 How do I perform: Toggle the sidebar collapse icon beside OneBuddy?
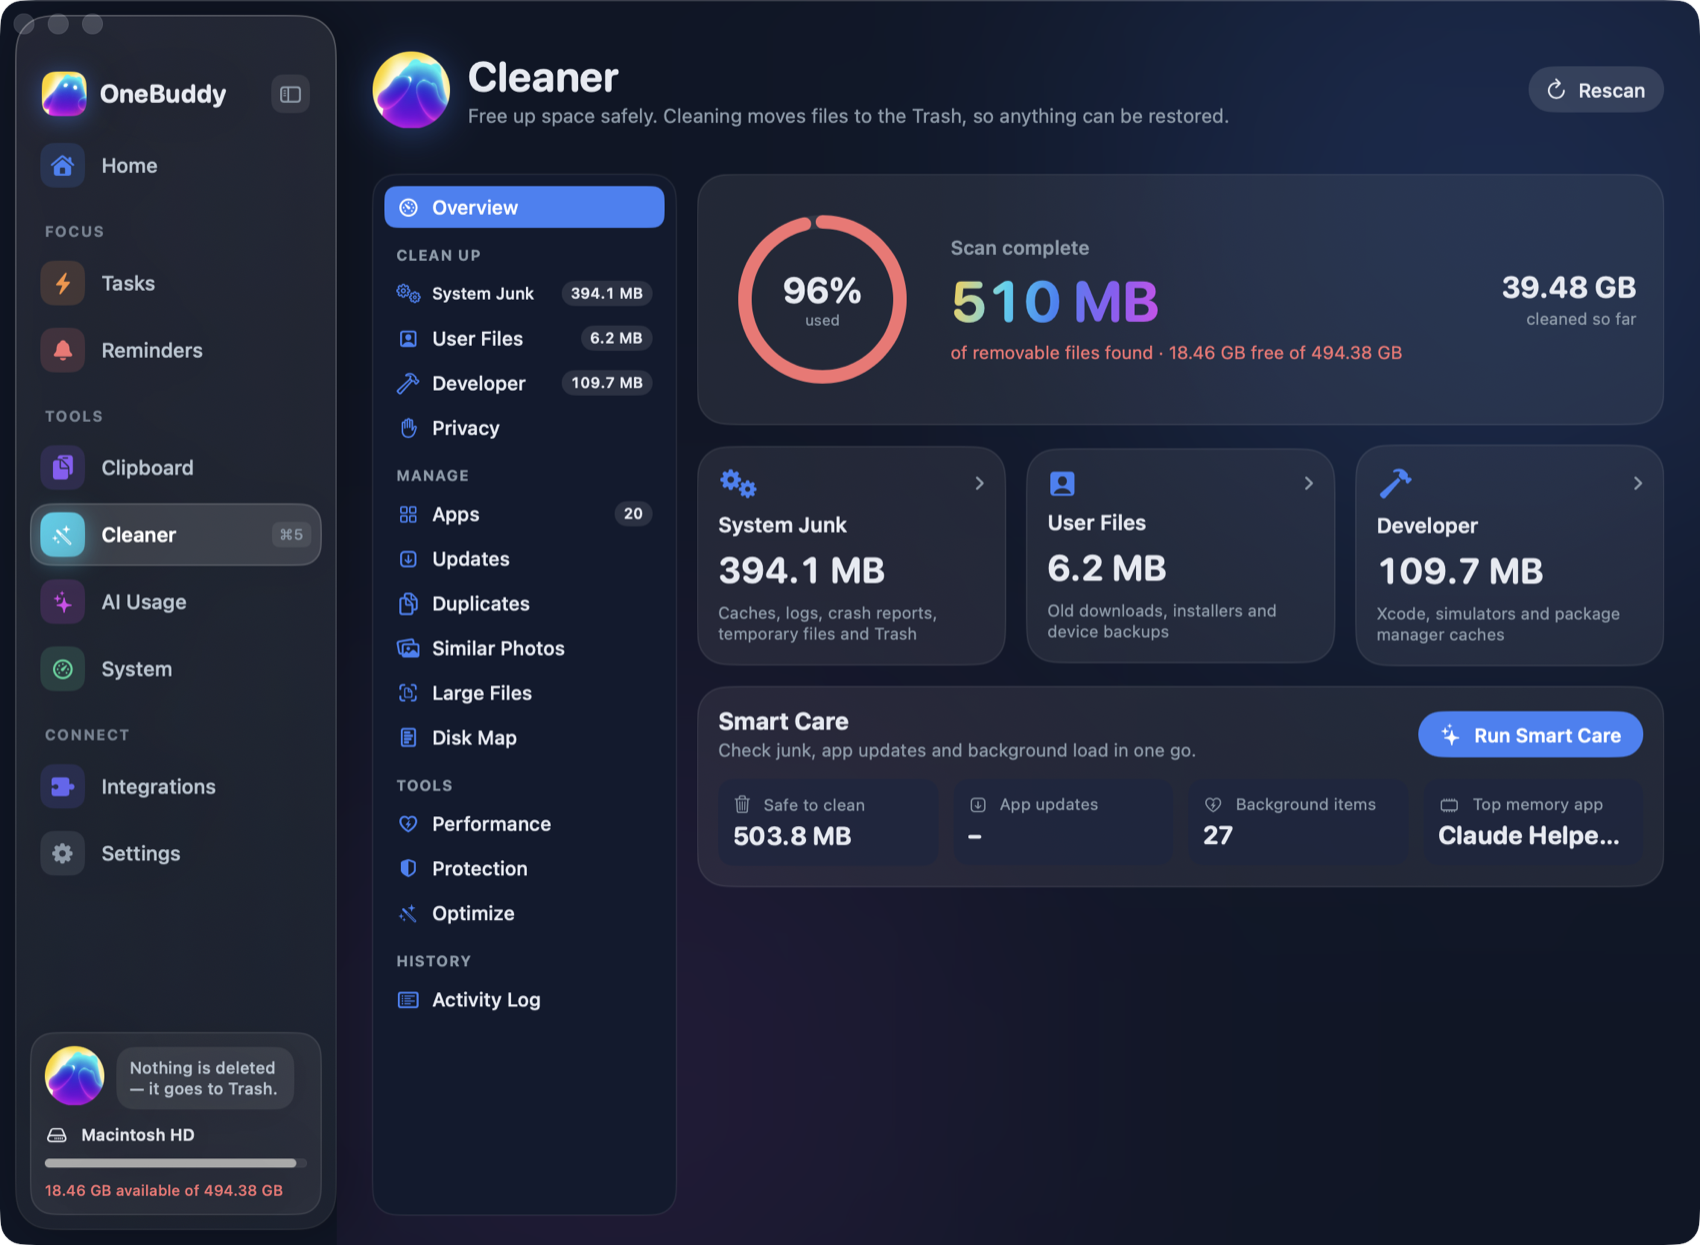(290, 94)
